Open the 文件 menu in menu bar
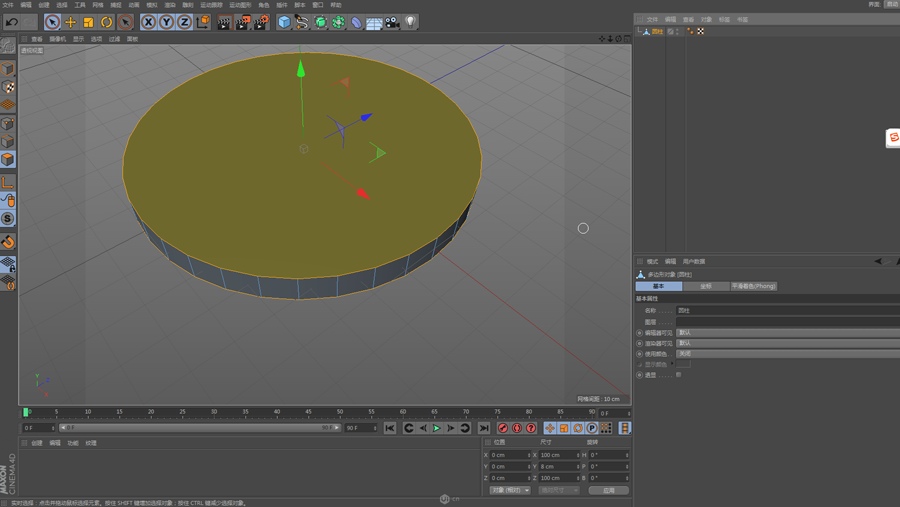This screenshot has height=507, width=900. tap(8, 5)
